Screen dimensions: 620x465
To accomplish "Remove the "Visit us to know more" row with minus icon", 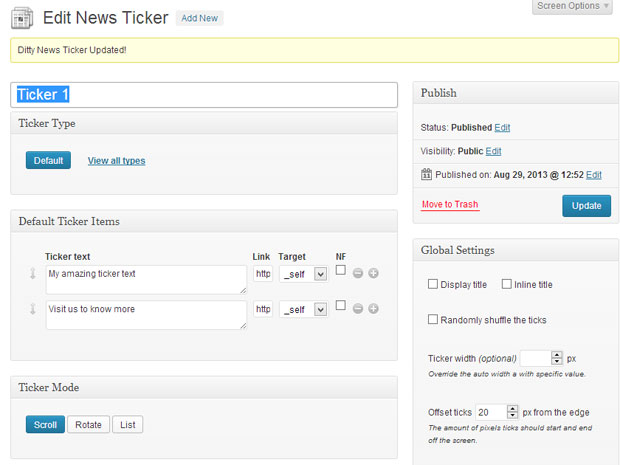I will click(358, 308).
